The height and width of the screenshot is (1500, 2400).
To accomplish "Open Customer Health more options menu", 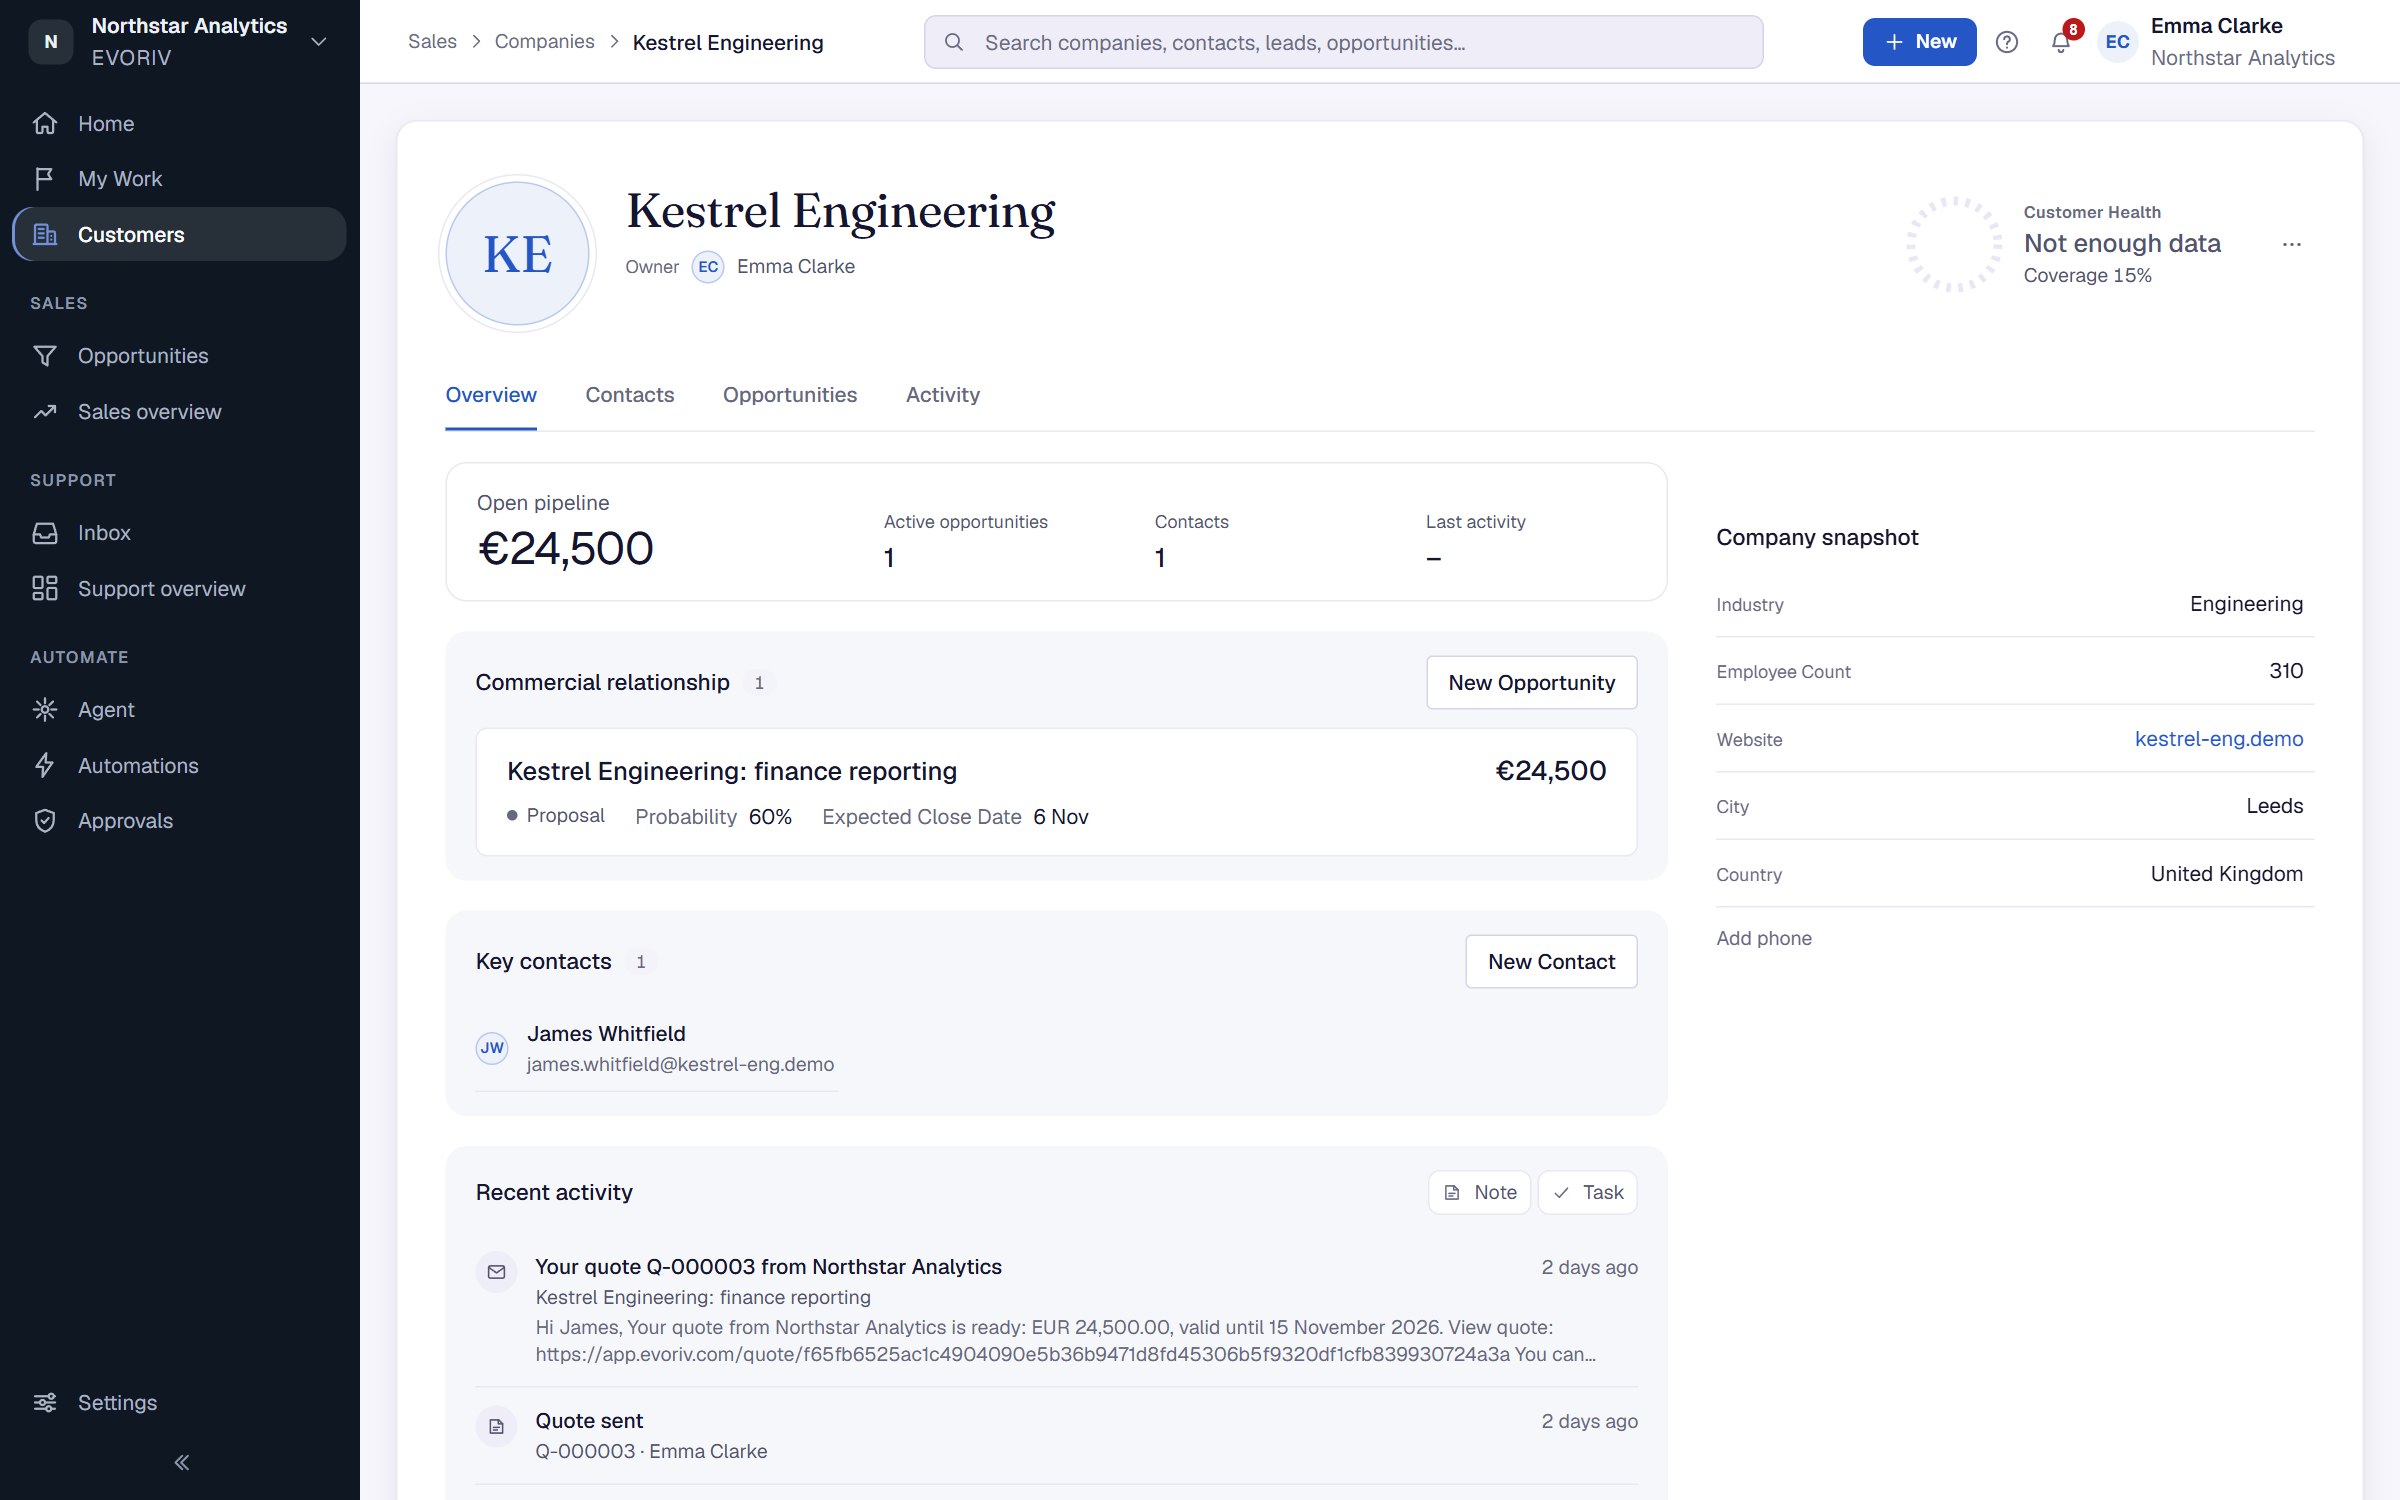I will [x=2292, y=244].
